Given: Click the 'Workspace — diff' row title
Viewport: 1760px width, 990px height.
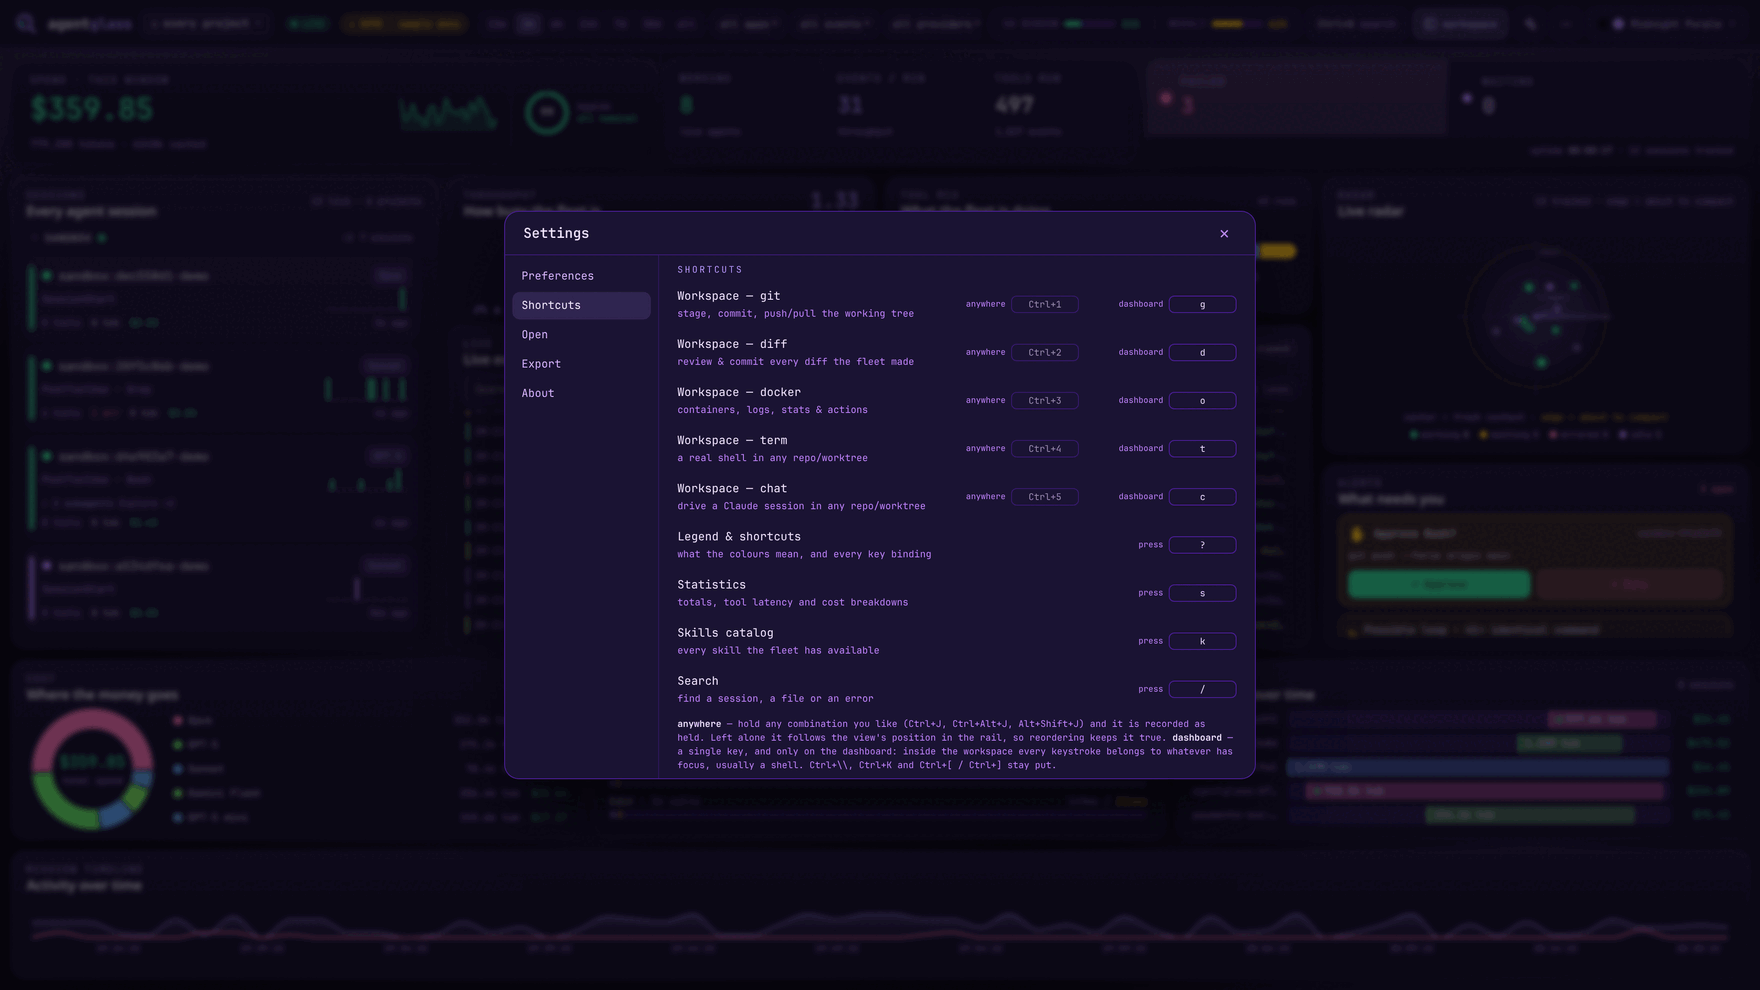Looking at the screenshot, I should [x=732, y=344].
